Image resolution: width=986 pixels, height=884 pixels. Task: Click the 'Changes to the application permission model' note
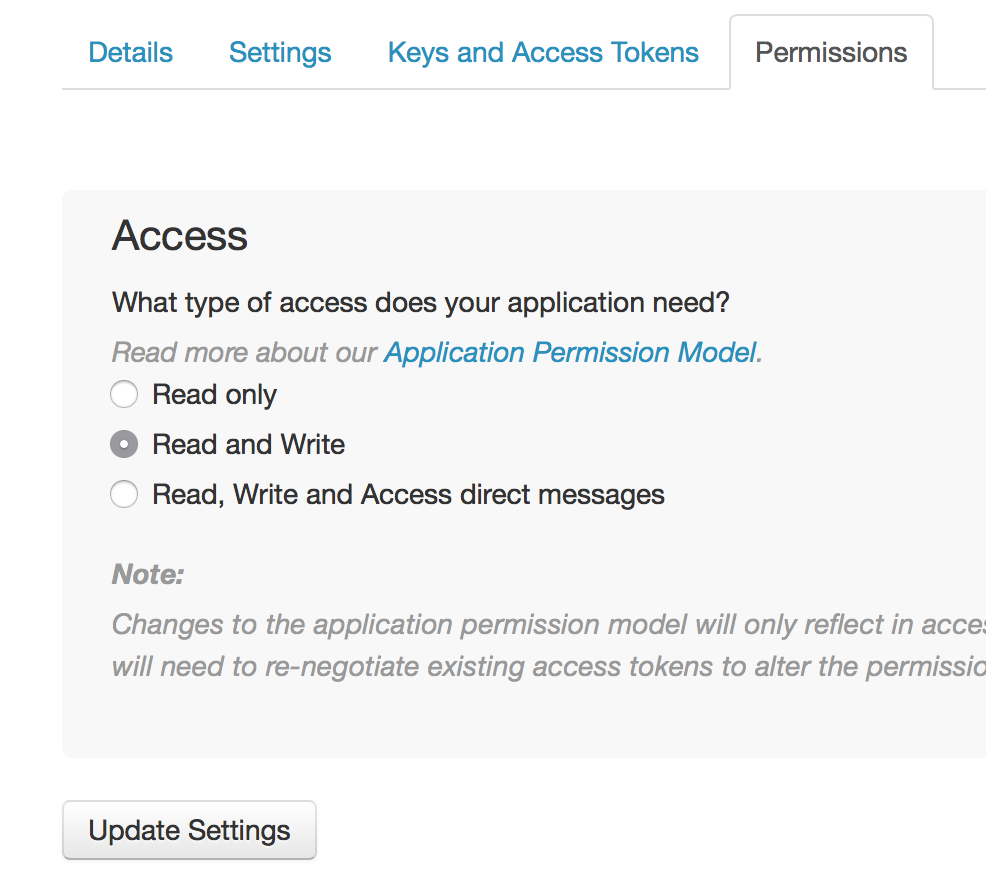point(548,624)
